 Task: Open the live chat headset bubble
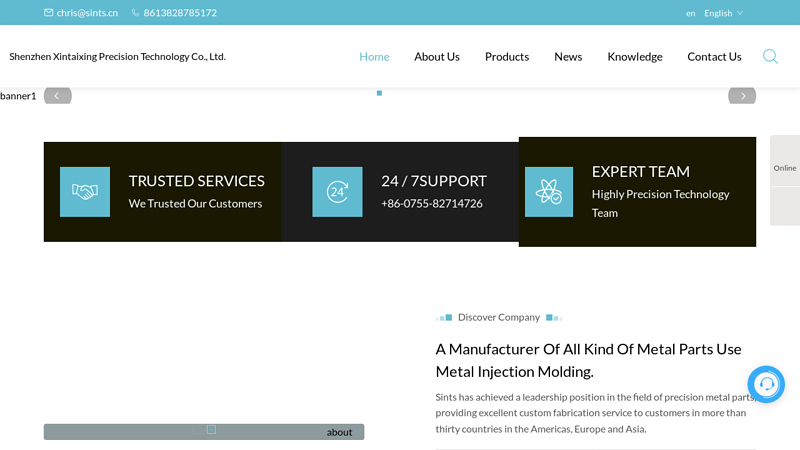(766, 384)
